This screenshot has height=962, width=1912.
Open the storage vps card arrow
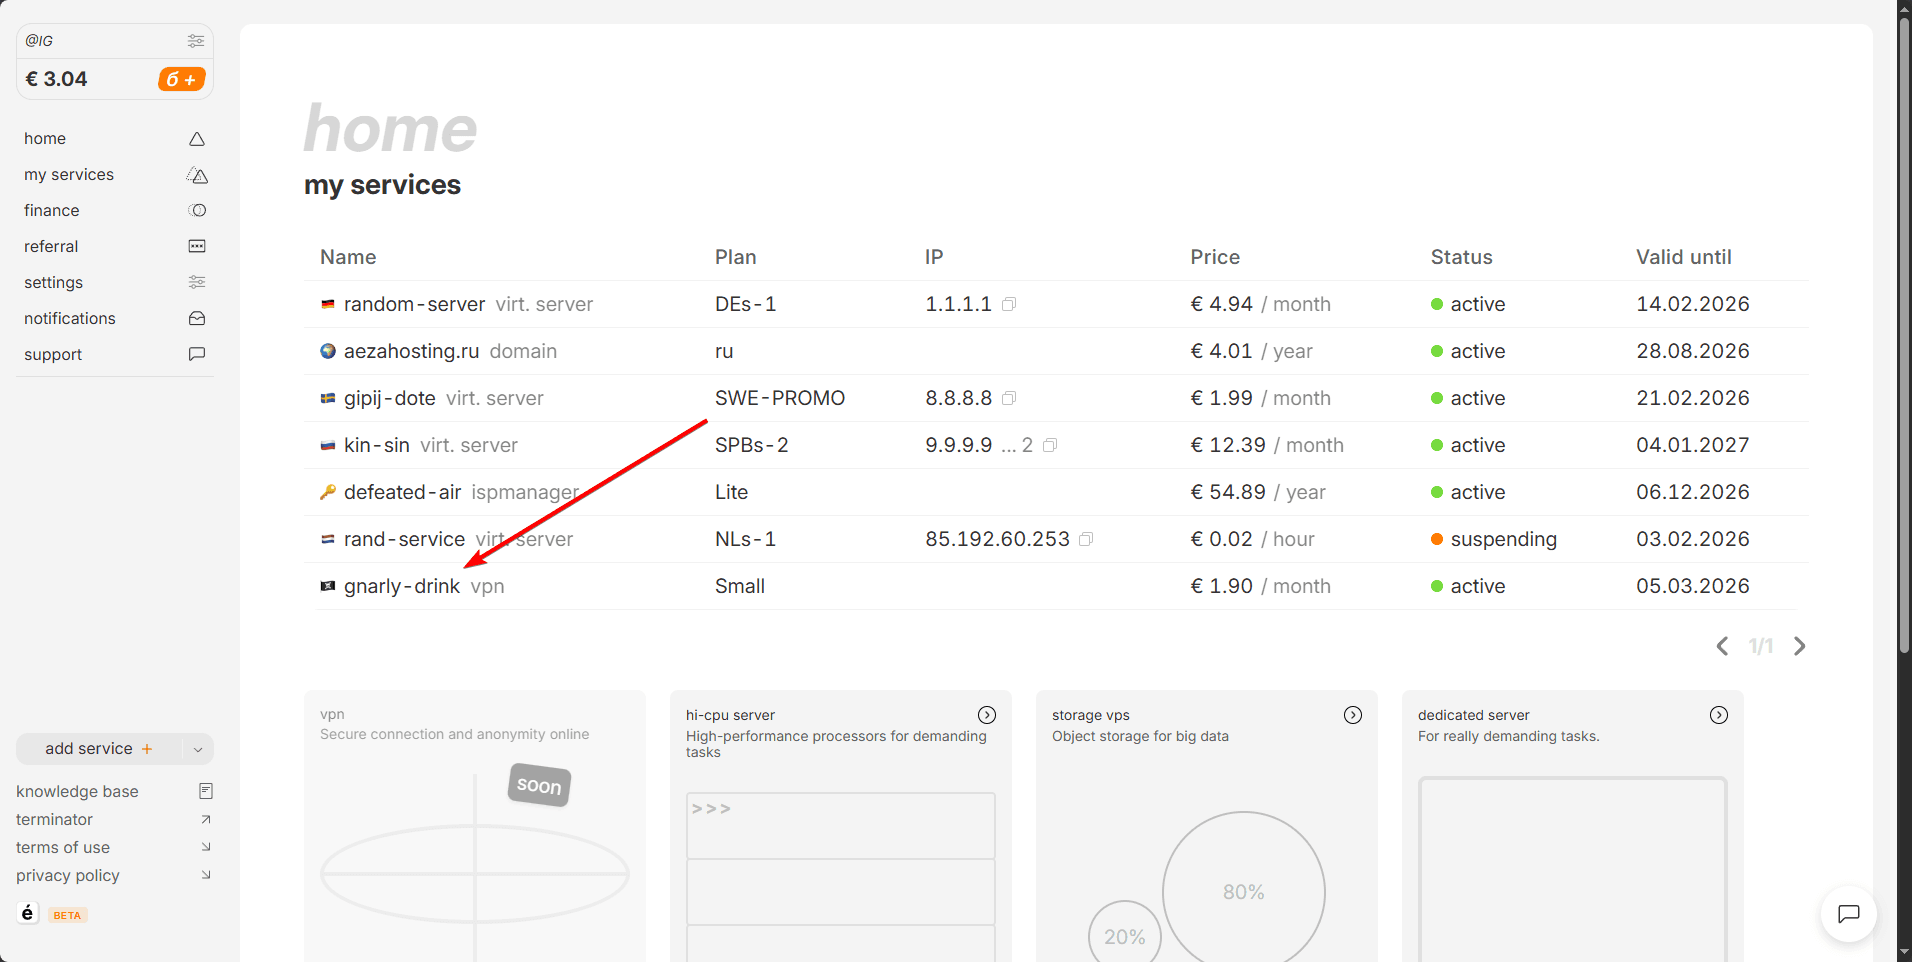1352,715
